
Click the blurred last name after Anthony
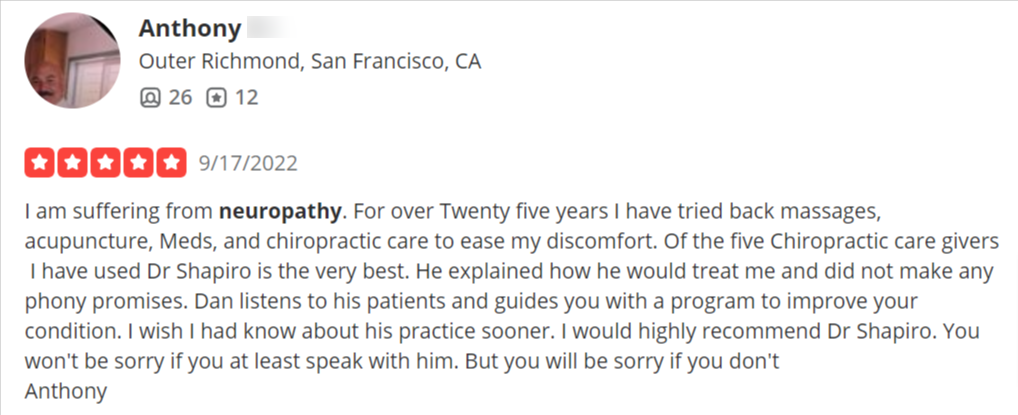[268, 29]
